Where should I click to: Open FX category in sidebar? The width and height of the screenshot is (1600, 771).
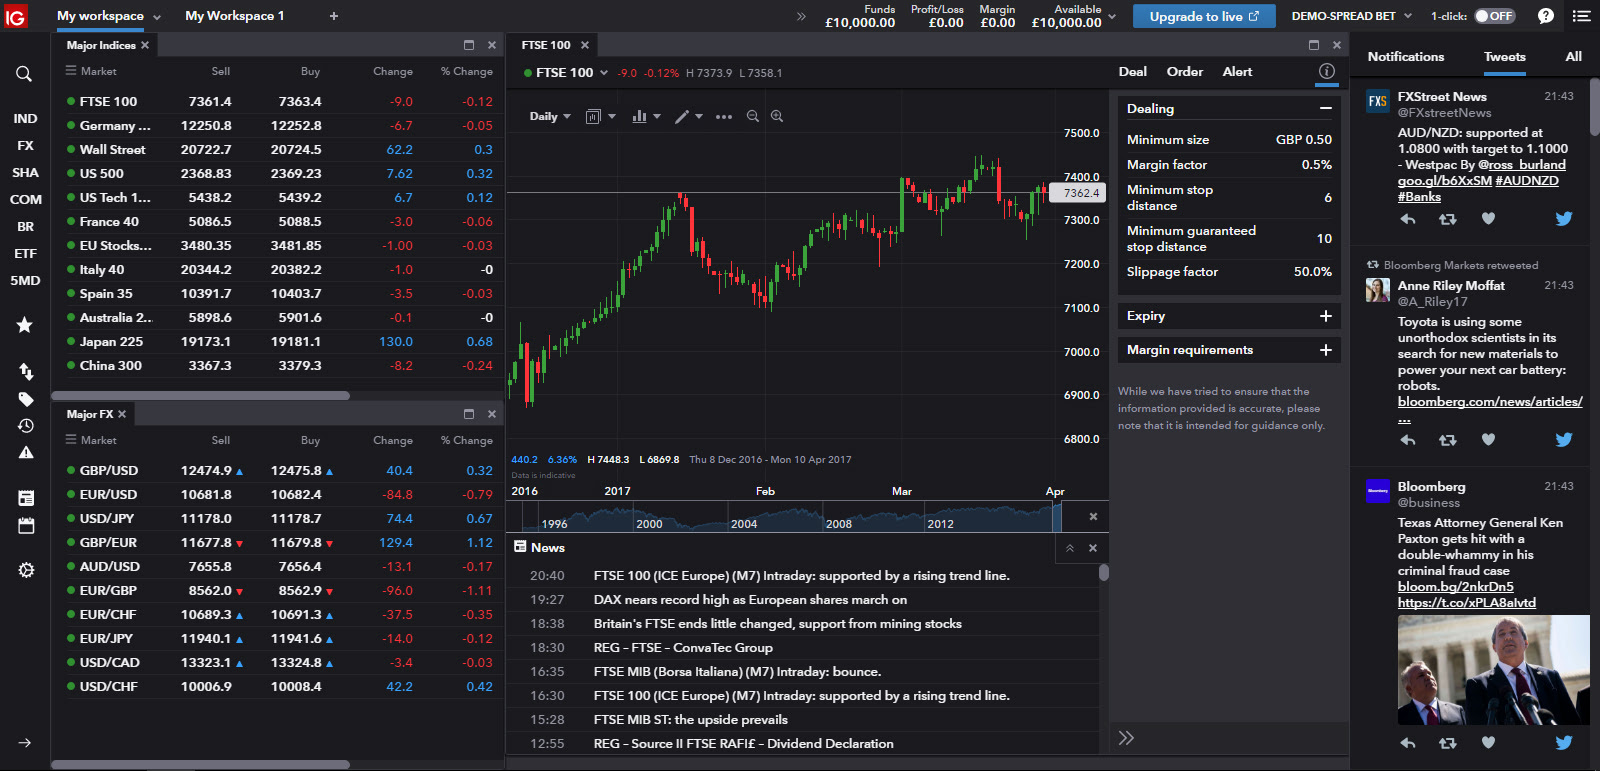tap(25, 146)
